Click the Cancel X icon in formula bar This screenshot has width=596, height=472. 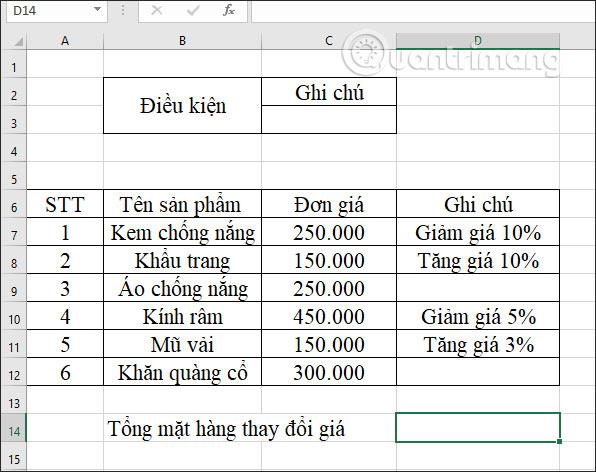click(x=157, y=11)
